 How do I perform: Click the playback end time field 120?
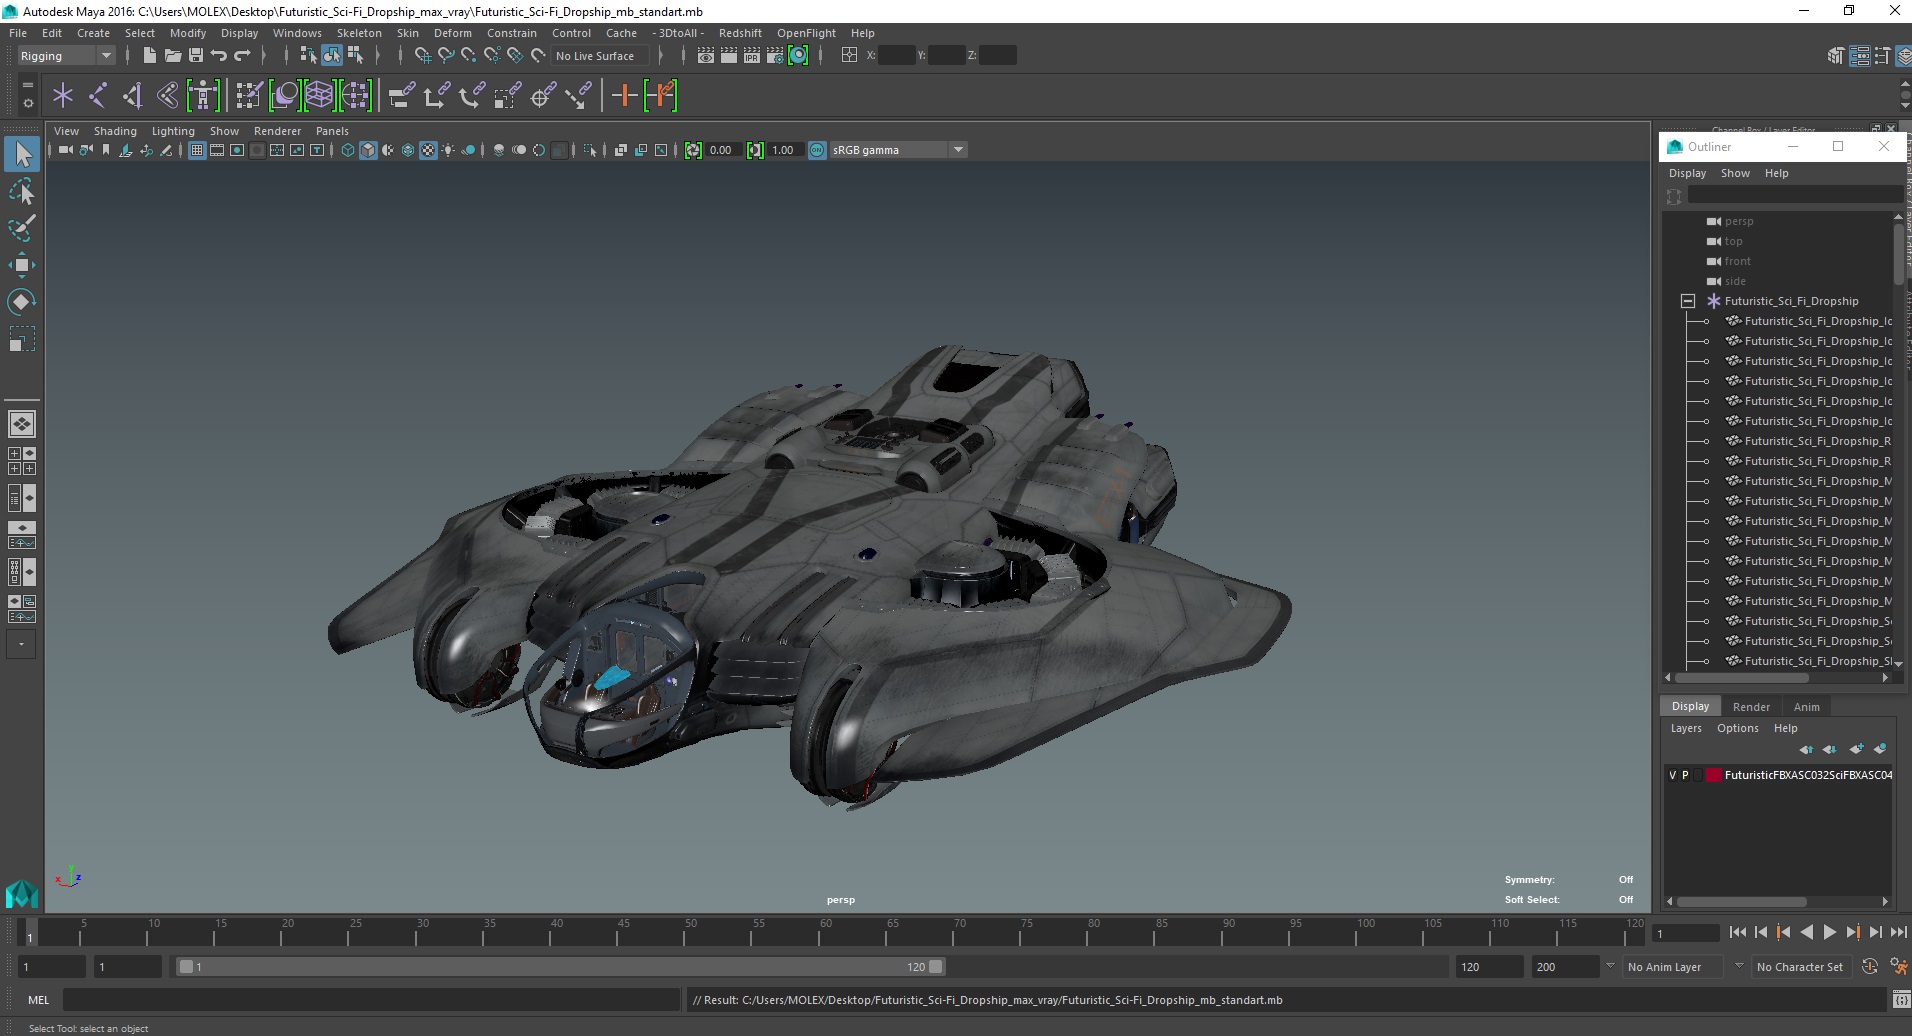click(x=1488, y=967)
